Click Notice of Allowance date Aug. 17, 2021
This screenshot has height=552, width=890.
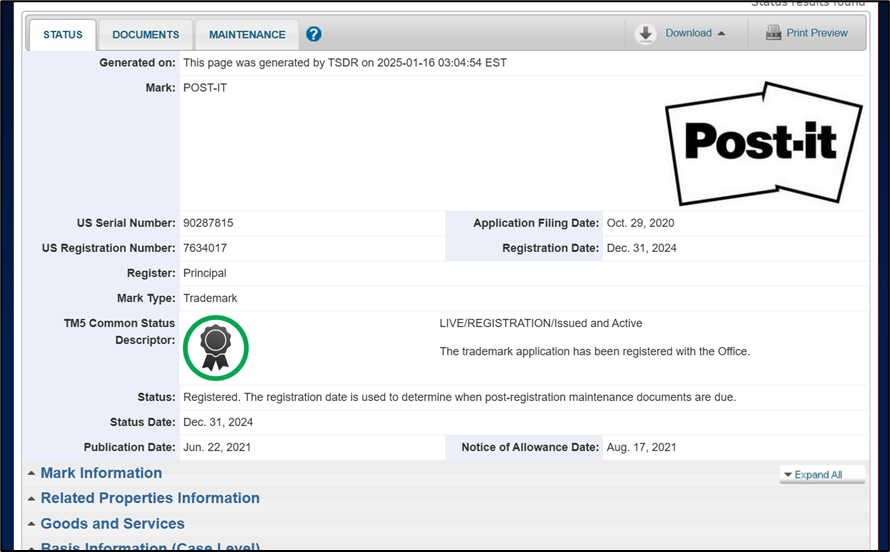(641, 447)
